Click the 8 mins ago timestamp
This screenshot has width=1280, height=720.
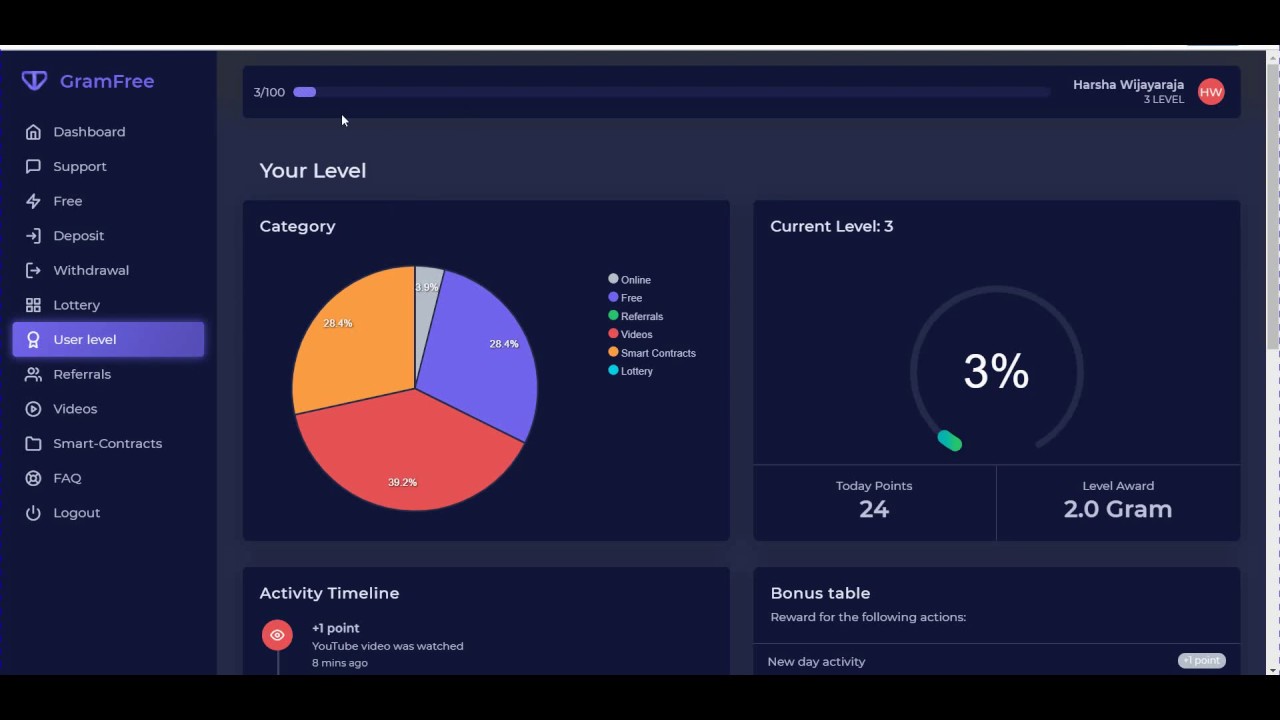click(340, 663)
